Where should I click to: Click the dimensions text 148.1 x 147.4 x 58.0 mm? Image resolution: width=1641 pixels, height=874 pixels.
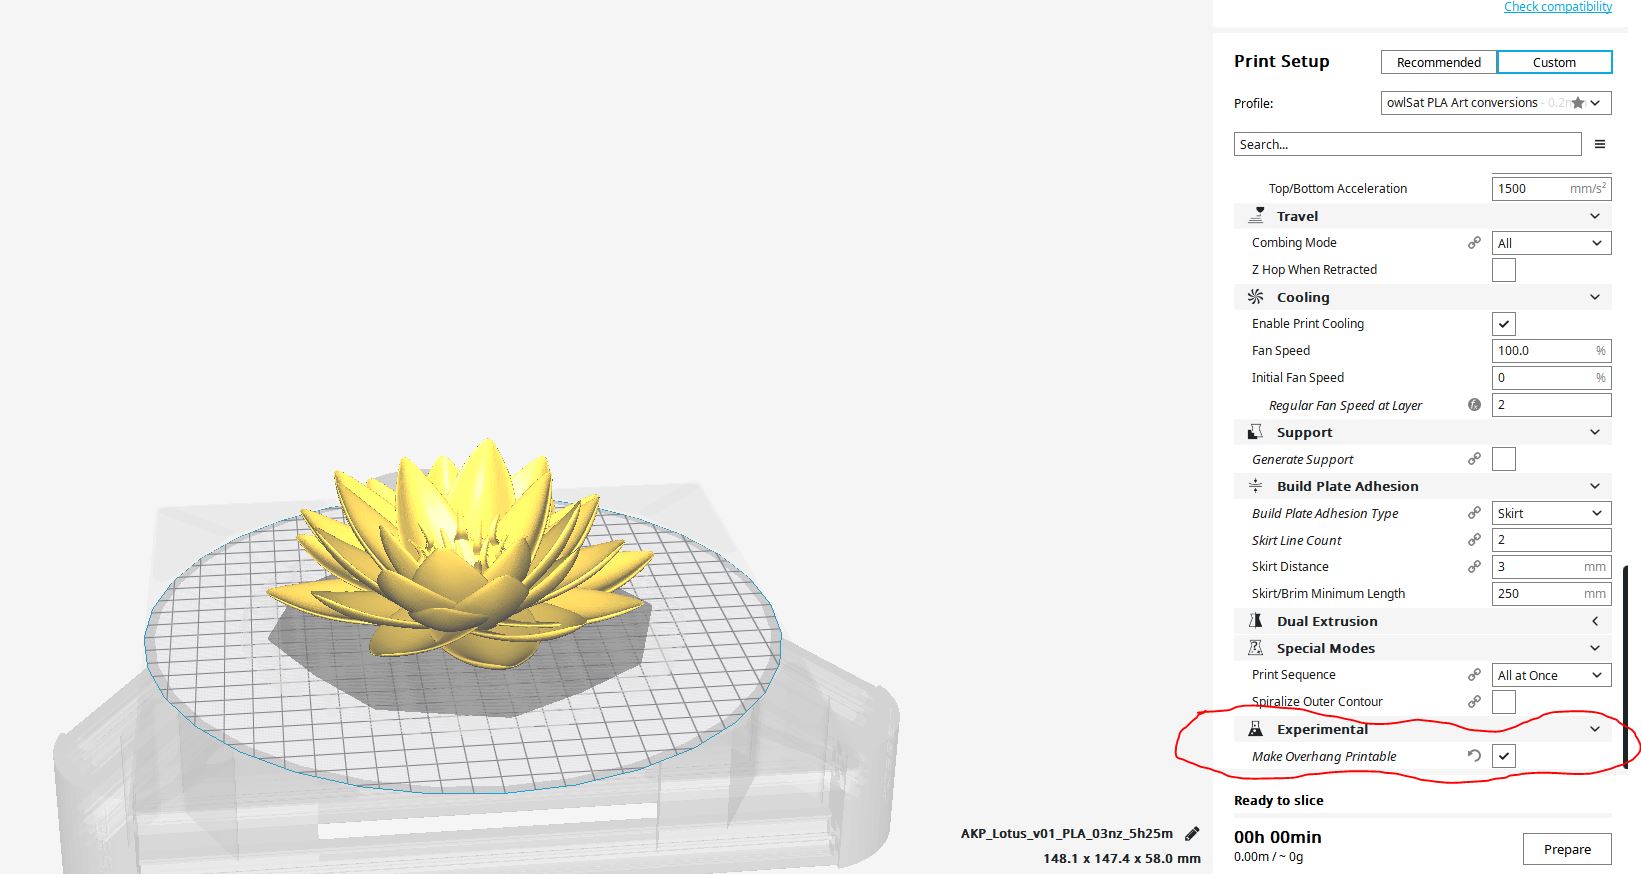coord(1122,858)
